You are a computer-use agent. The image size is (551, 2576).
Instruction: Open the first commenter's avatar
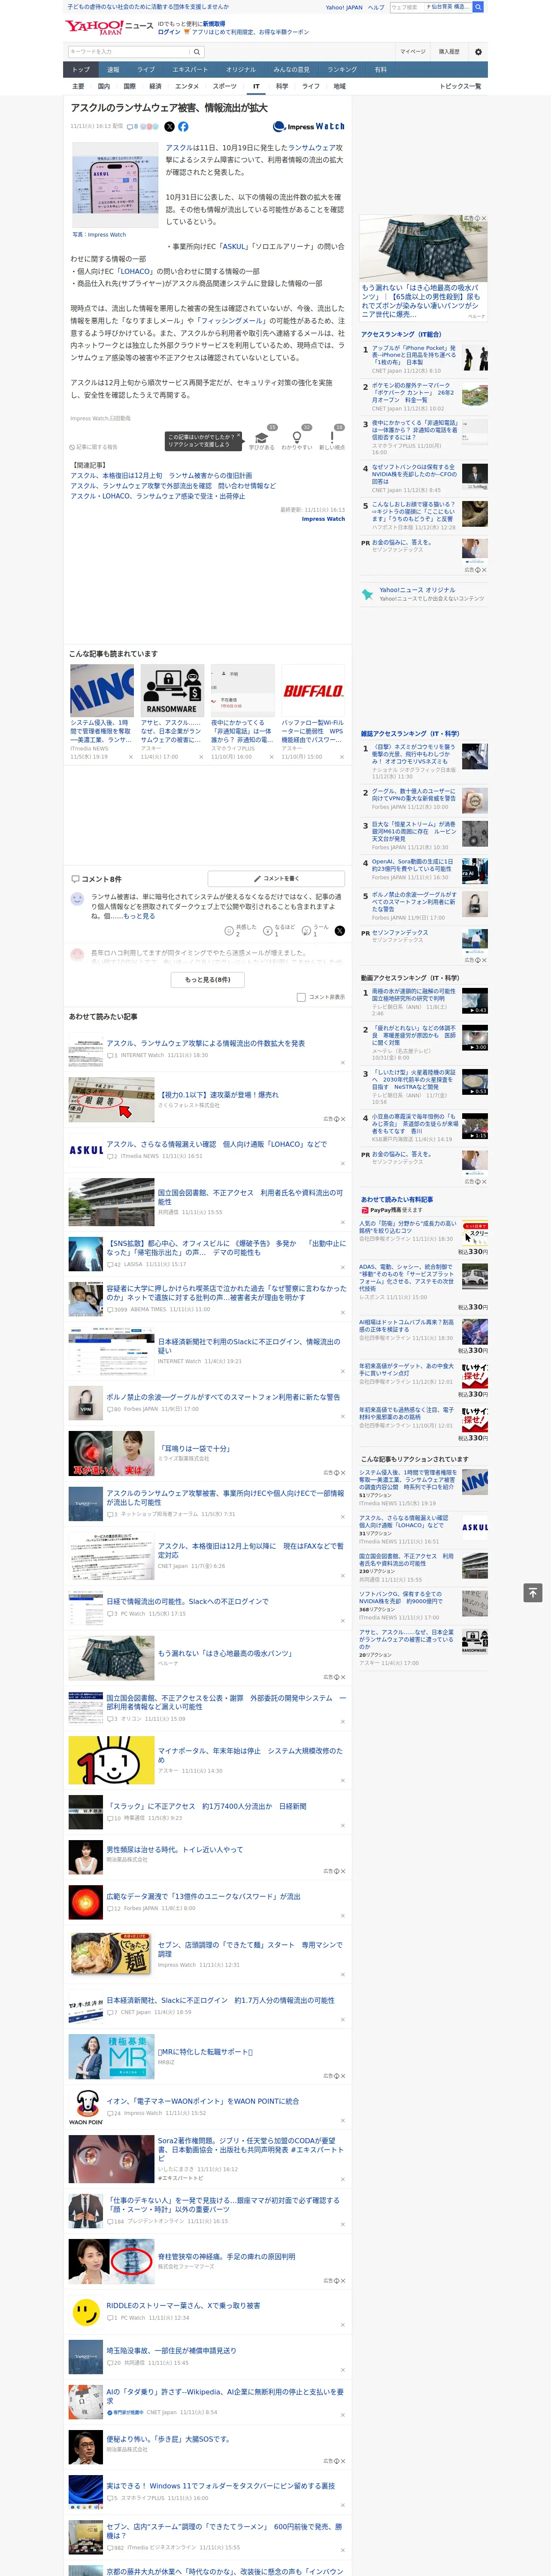click(x=77, y=899)
